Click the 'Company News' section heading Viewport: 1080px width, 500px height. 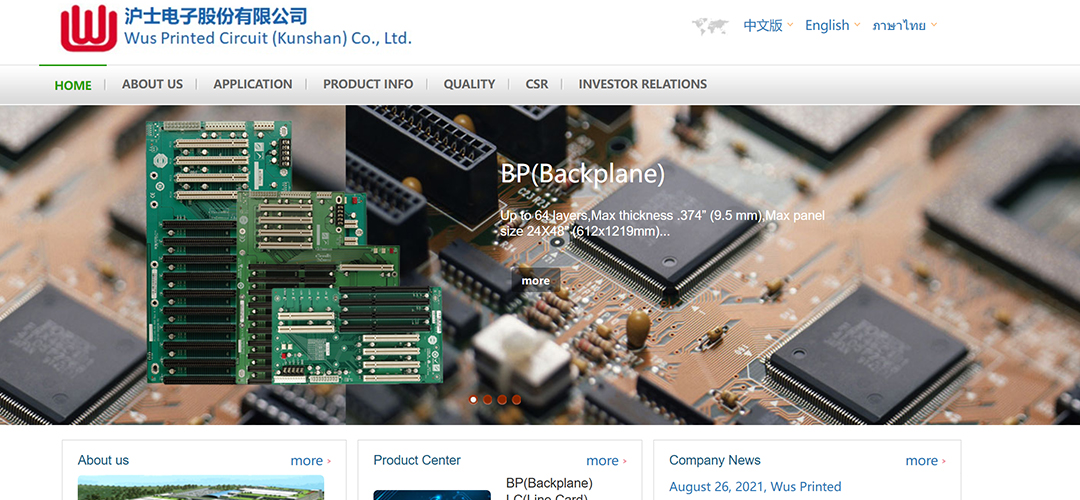[715, 460]
